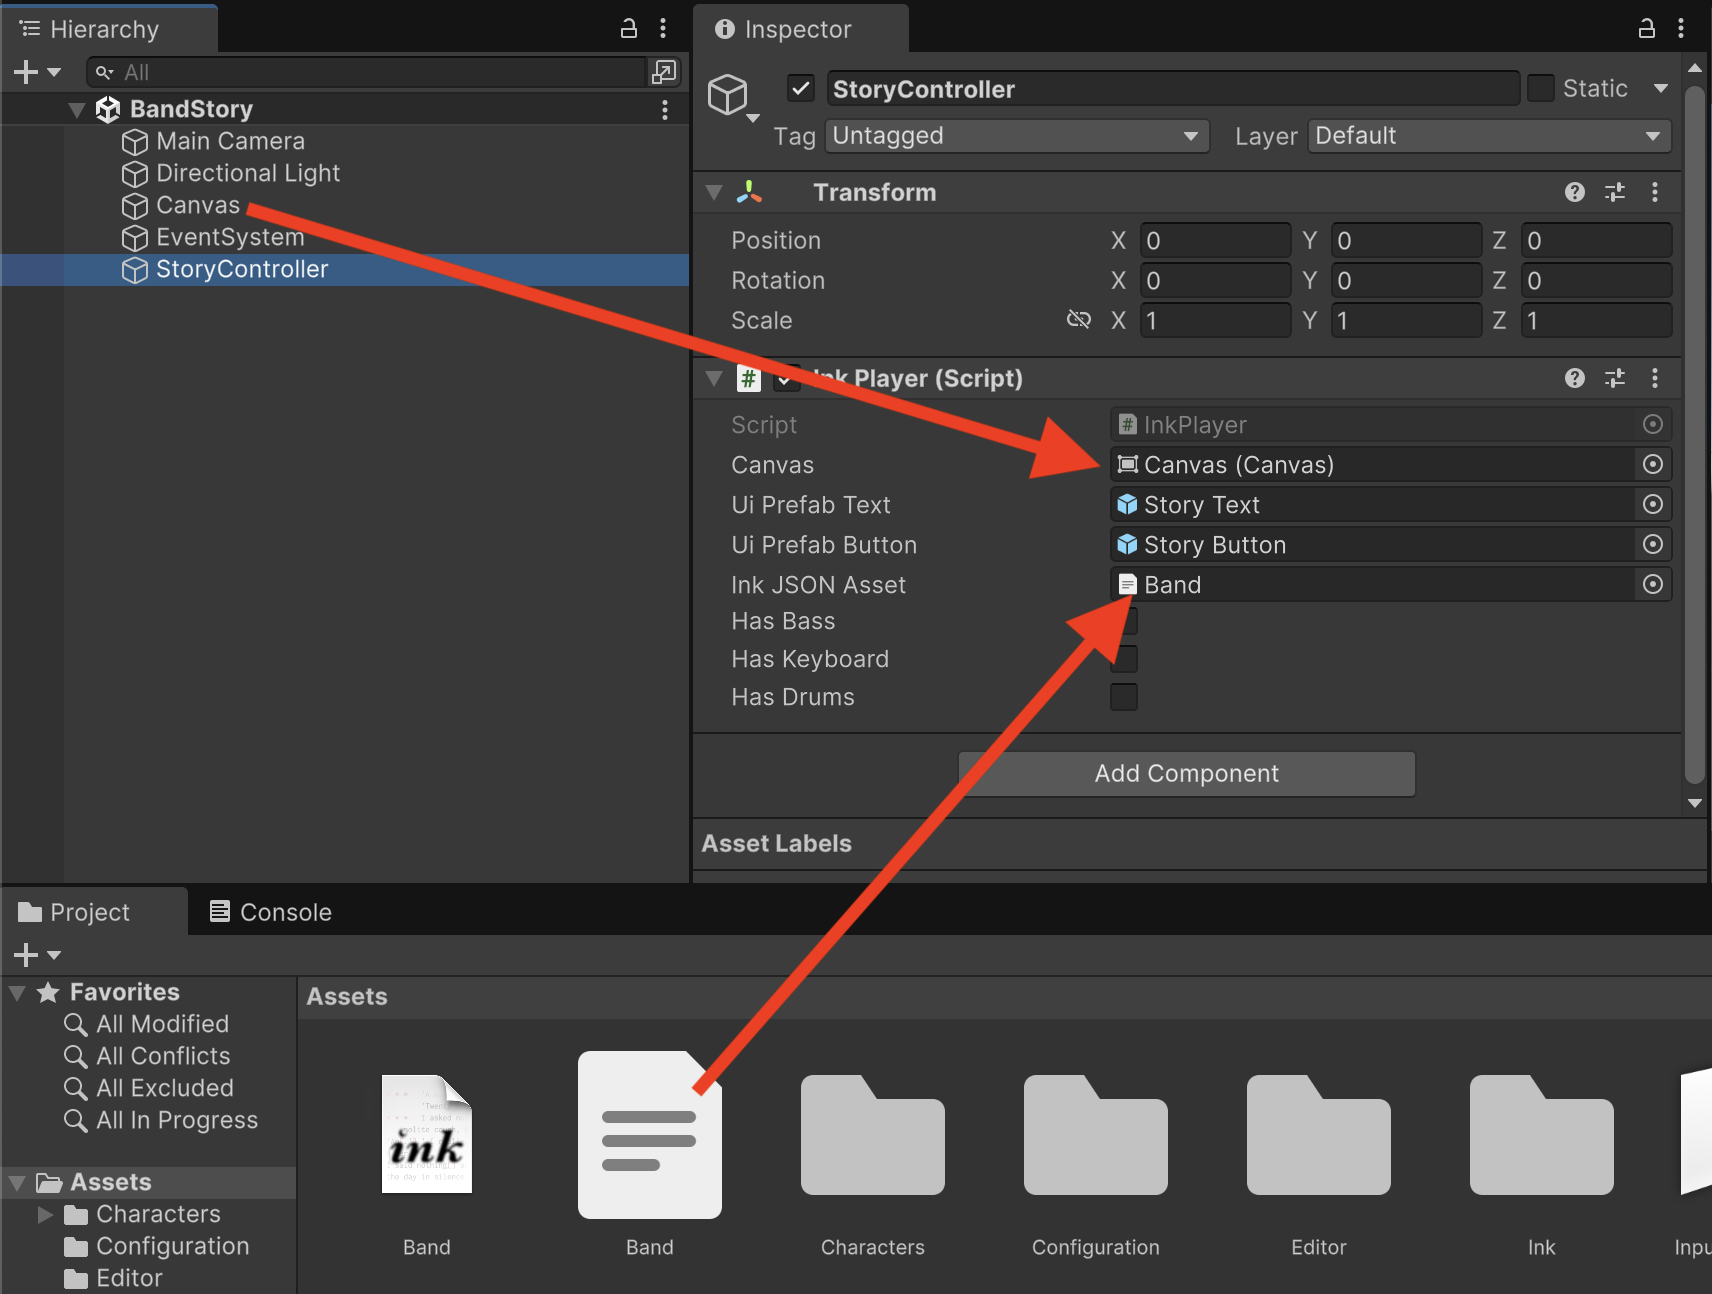This screenshot has width=1712, height=1294.
Task: Click the Add Component button
Action: pyautogui.click(x=1186, y=773)
